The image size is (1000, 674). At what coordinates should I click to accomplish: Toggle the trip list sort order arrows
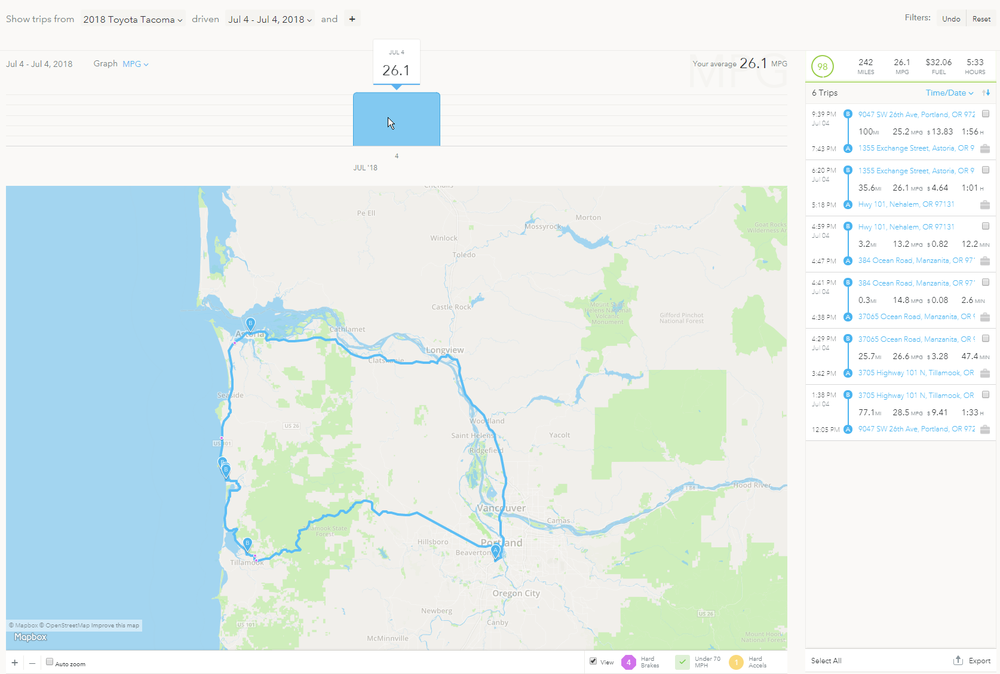pos(985,93)
